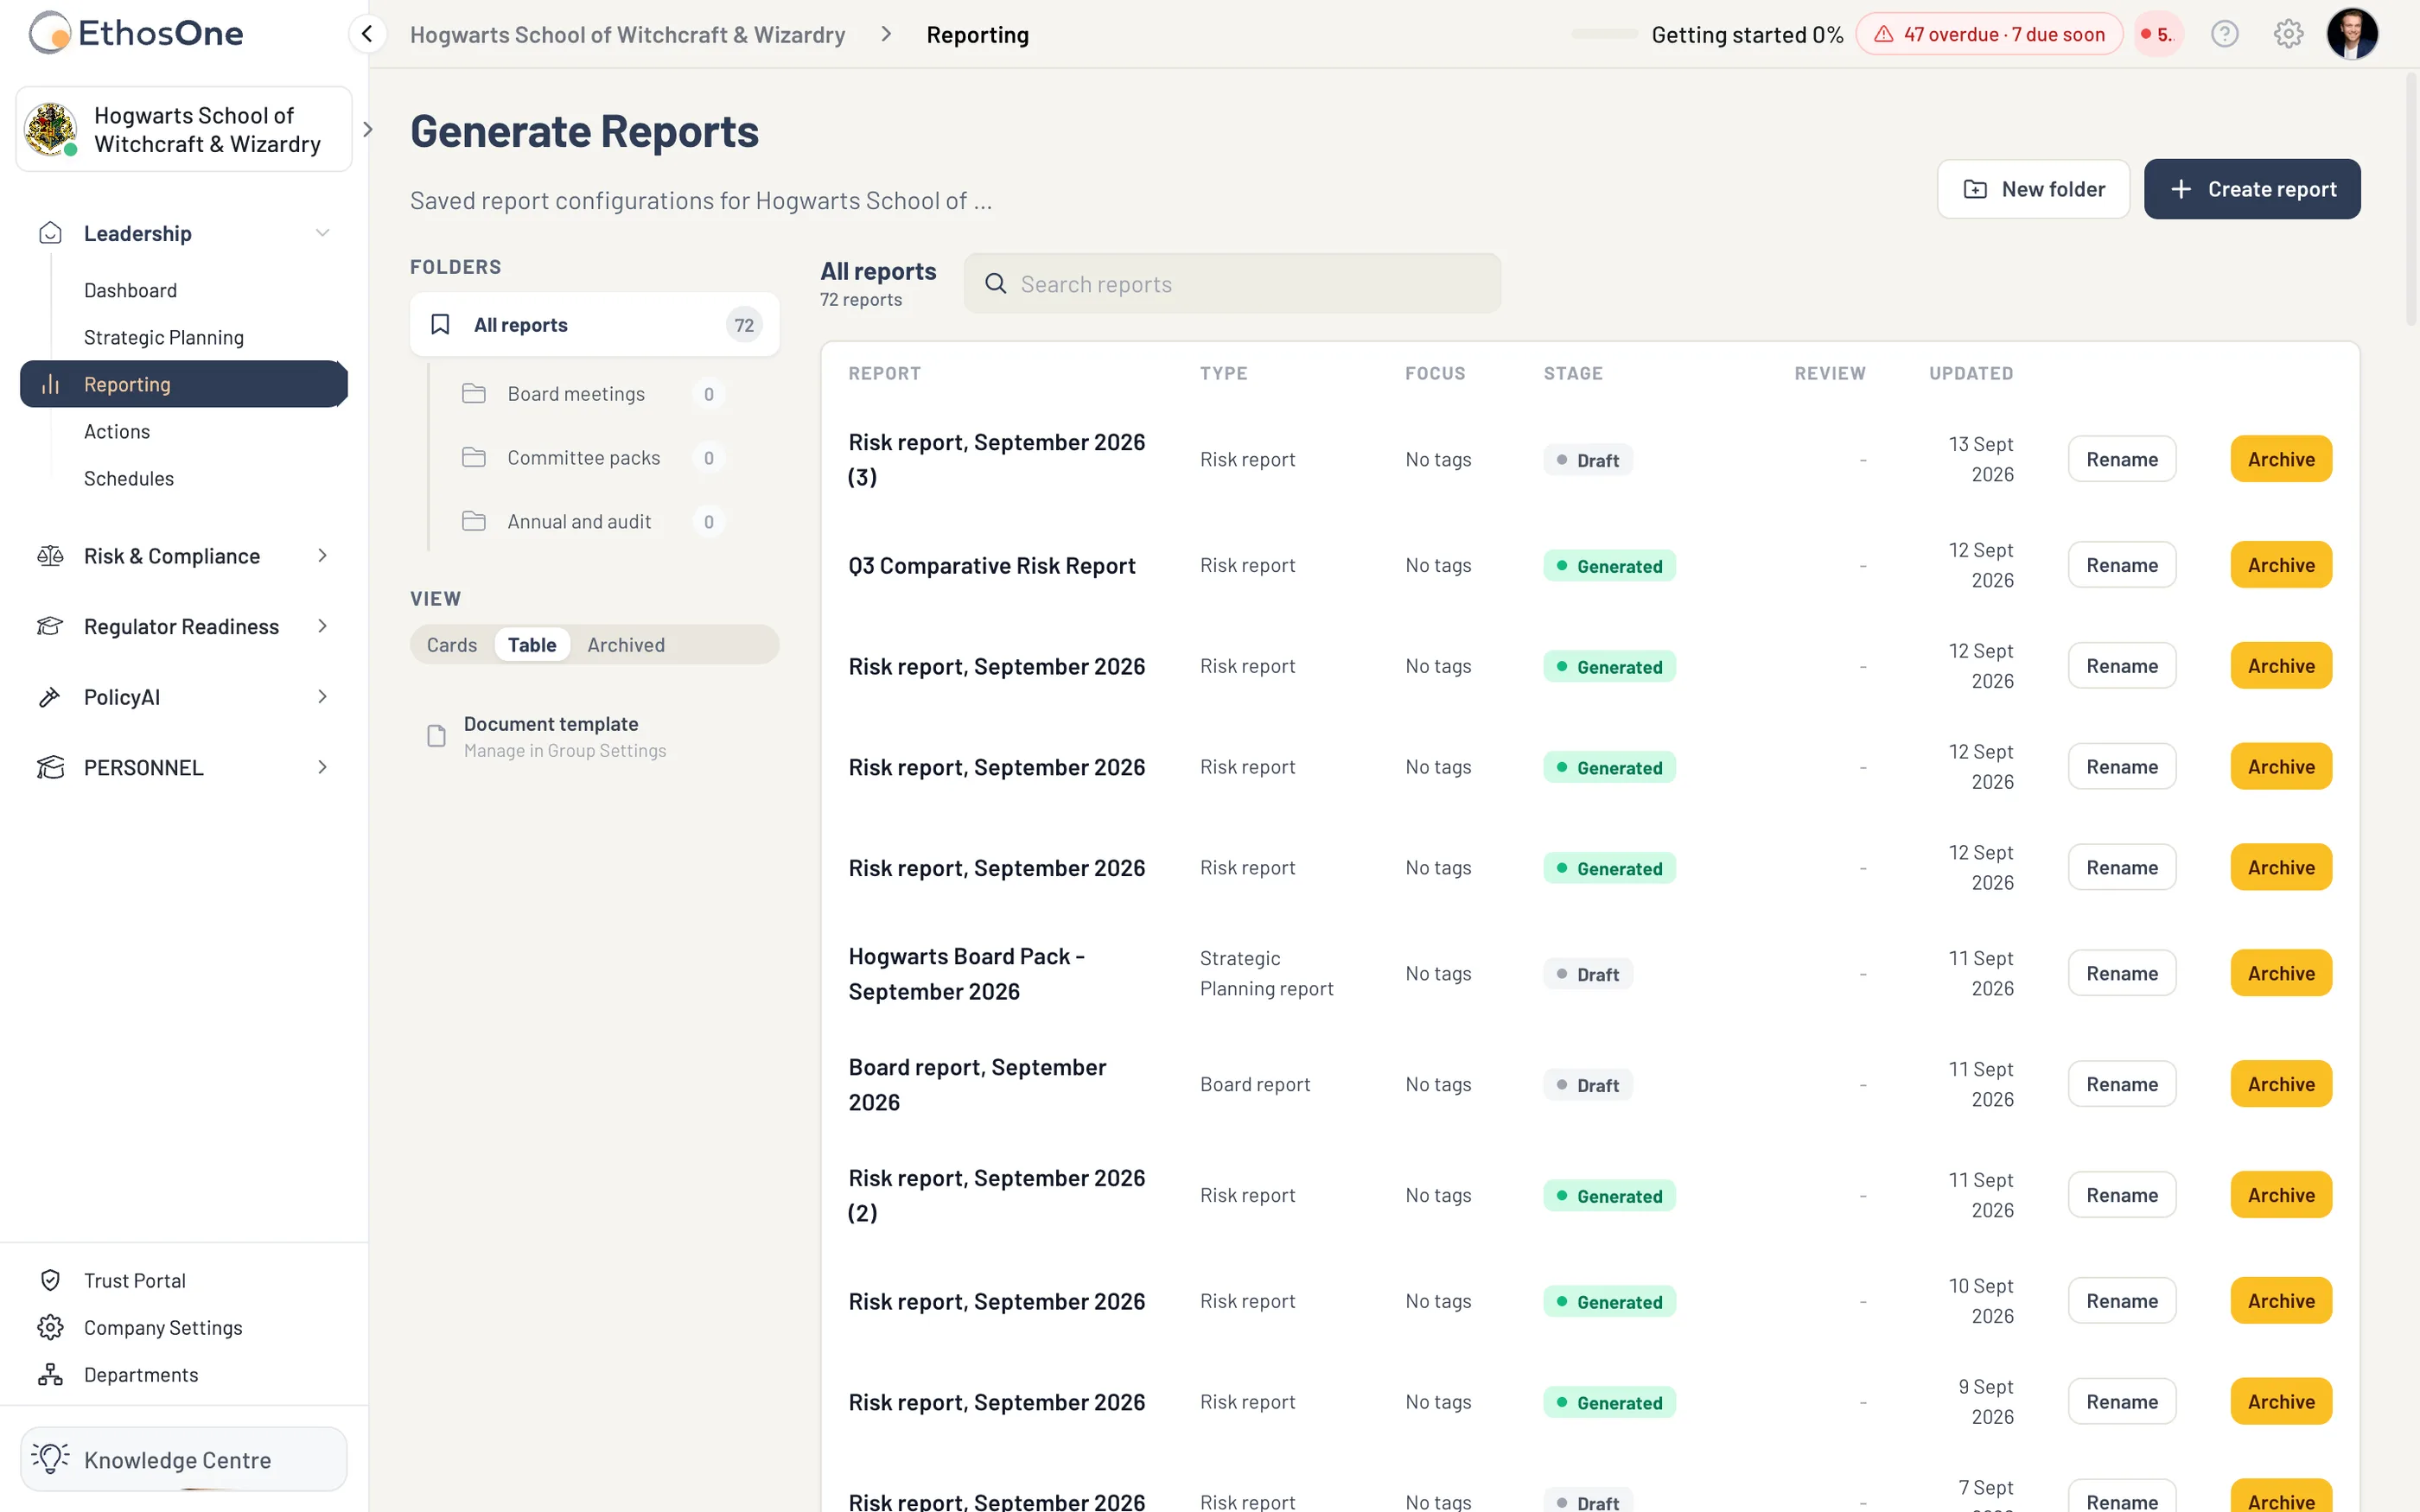Archive the Hogwarts Board Pack report
2420x1512 pixels.
[2281, 973]
